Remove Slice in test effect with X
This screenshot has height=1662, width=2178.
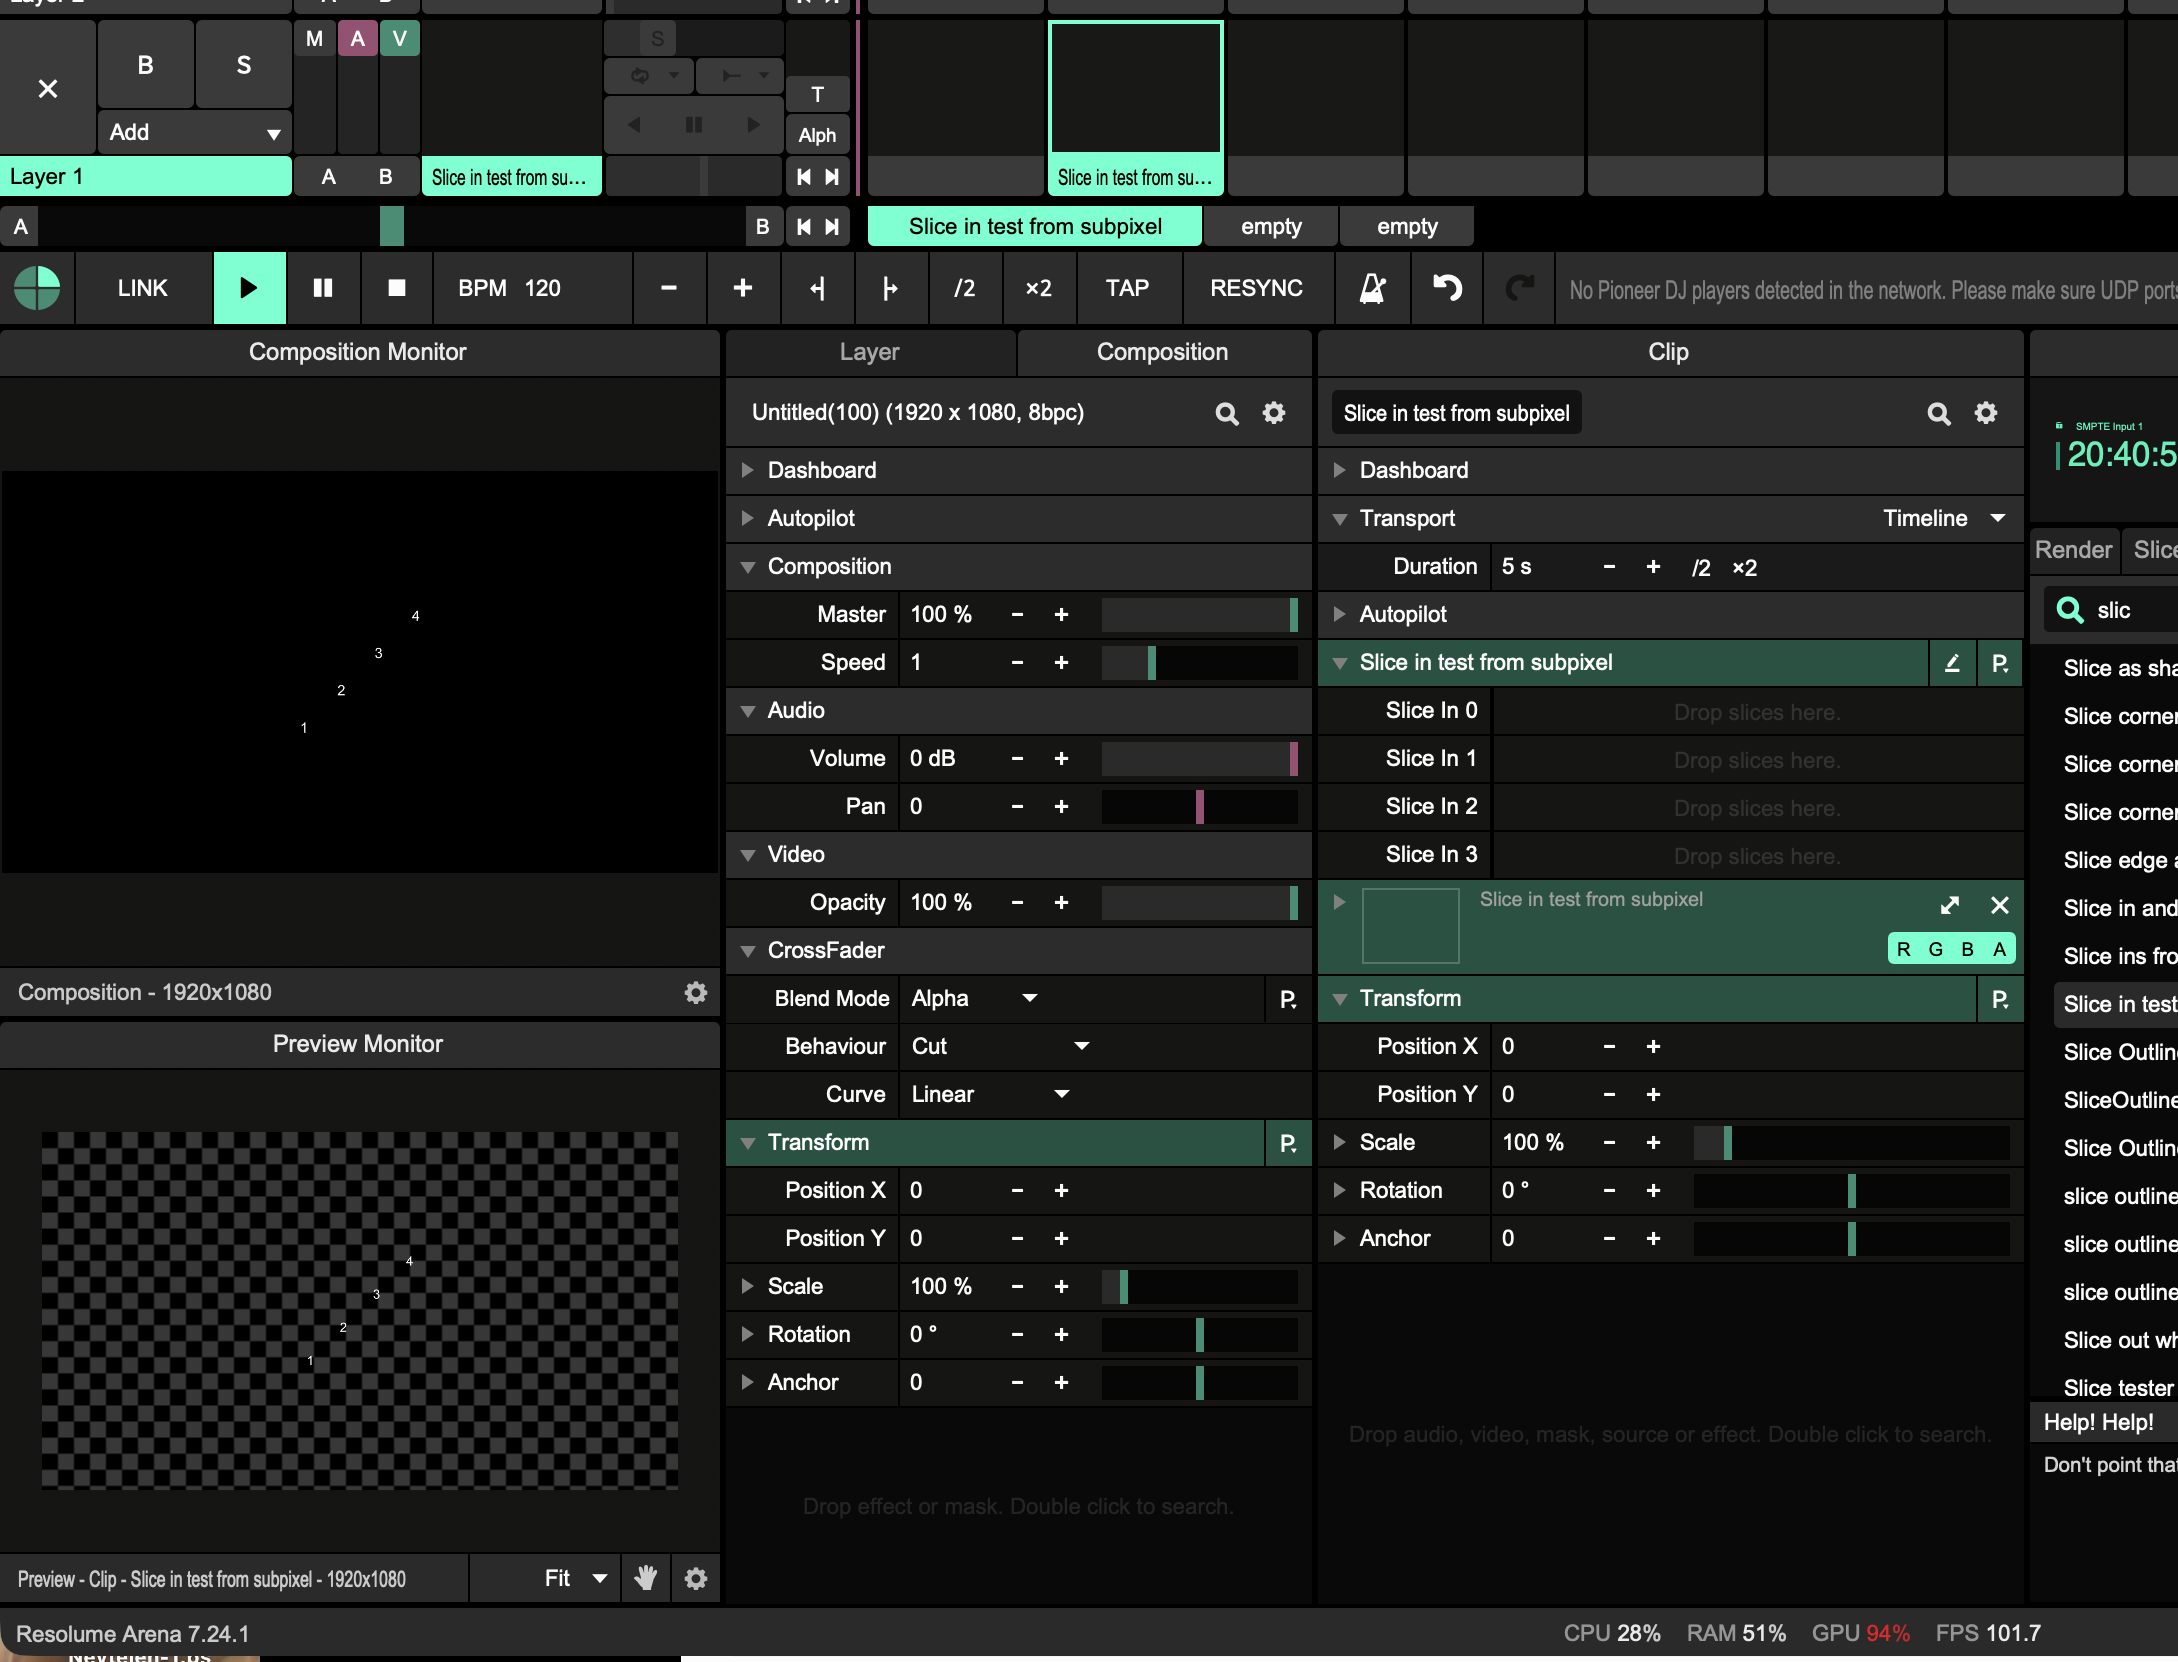pyautogui.click(x=1999, y=905)
